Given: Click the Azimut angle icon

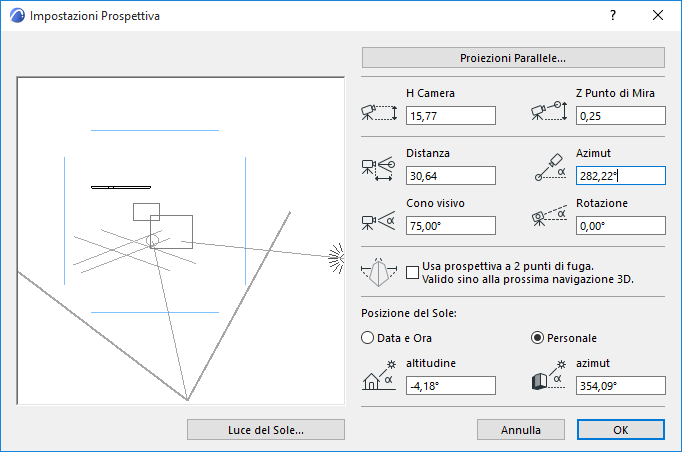Looking at the screenshot, I should tap(548, 167).
